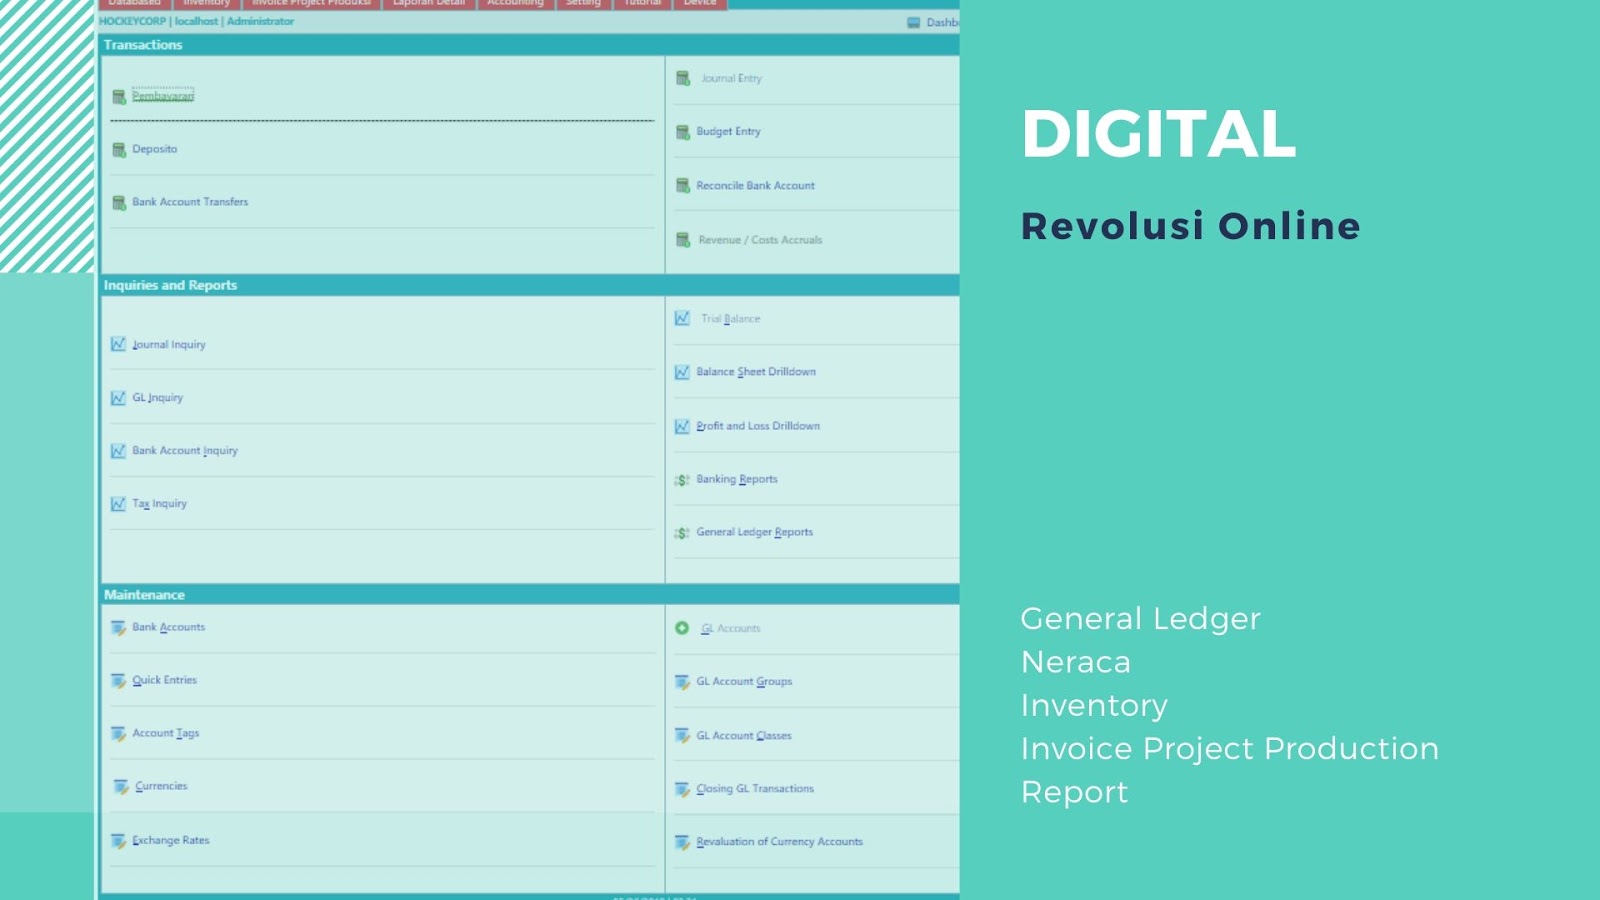Open the Setting tab
The image size is (1600, 900).
583,4
